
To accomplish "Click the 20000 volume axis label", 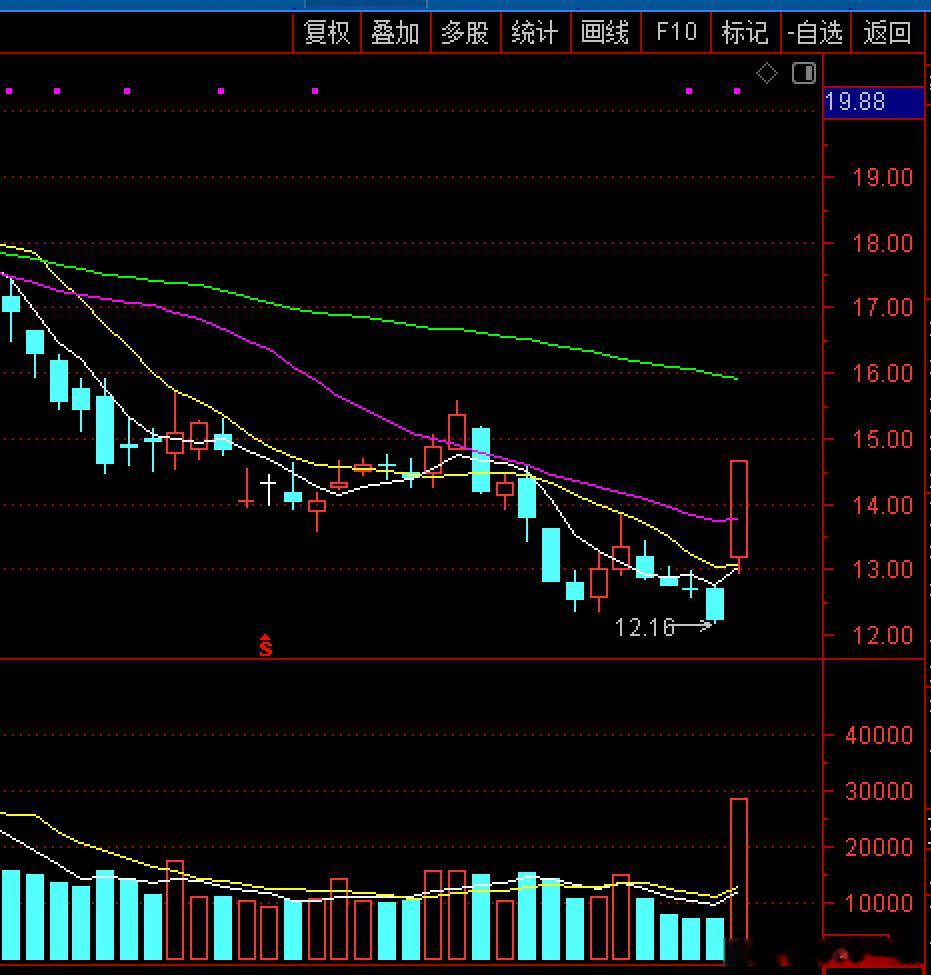I will (879, 847).
